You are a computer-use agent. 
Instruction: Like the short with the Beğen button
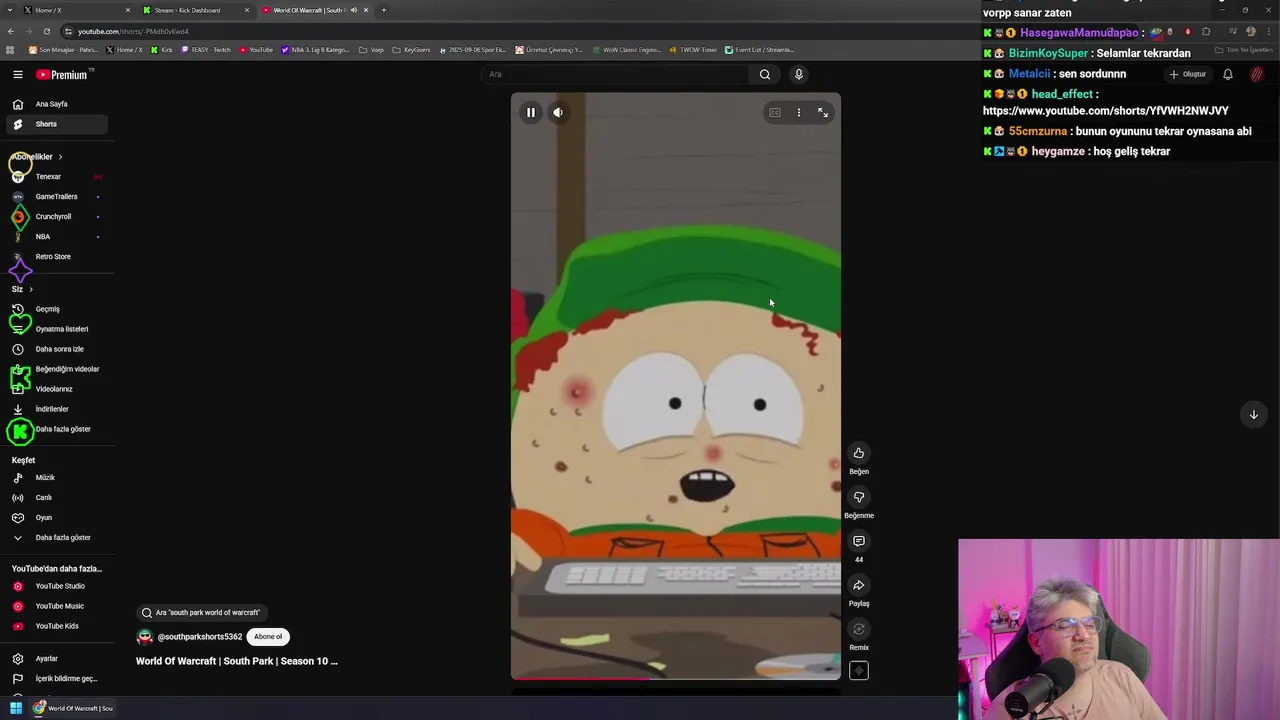859,453
